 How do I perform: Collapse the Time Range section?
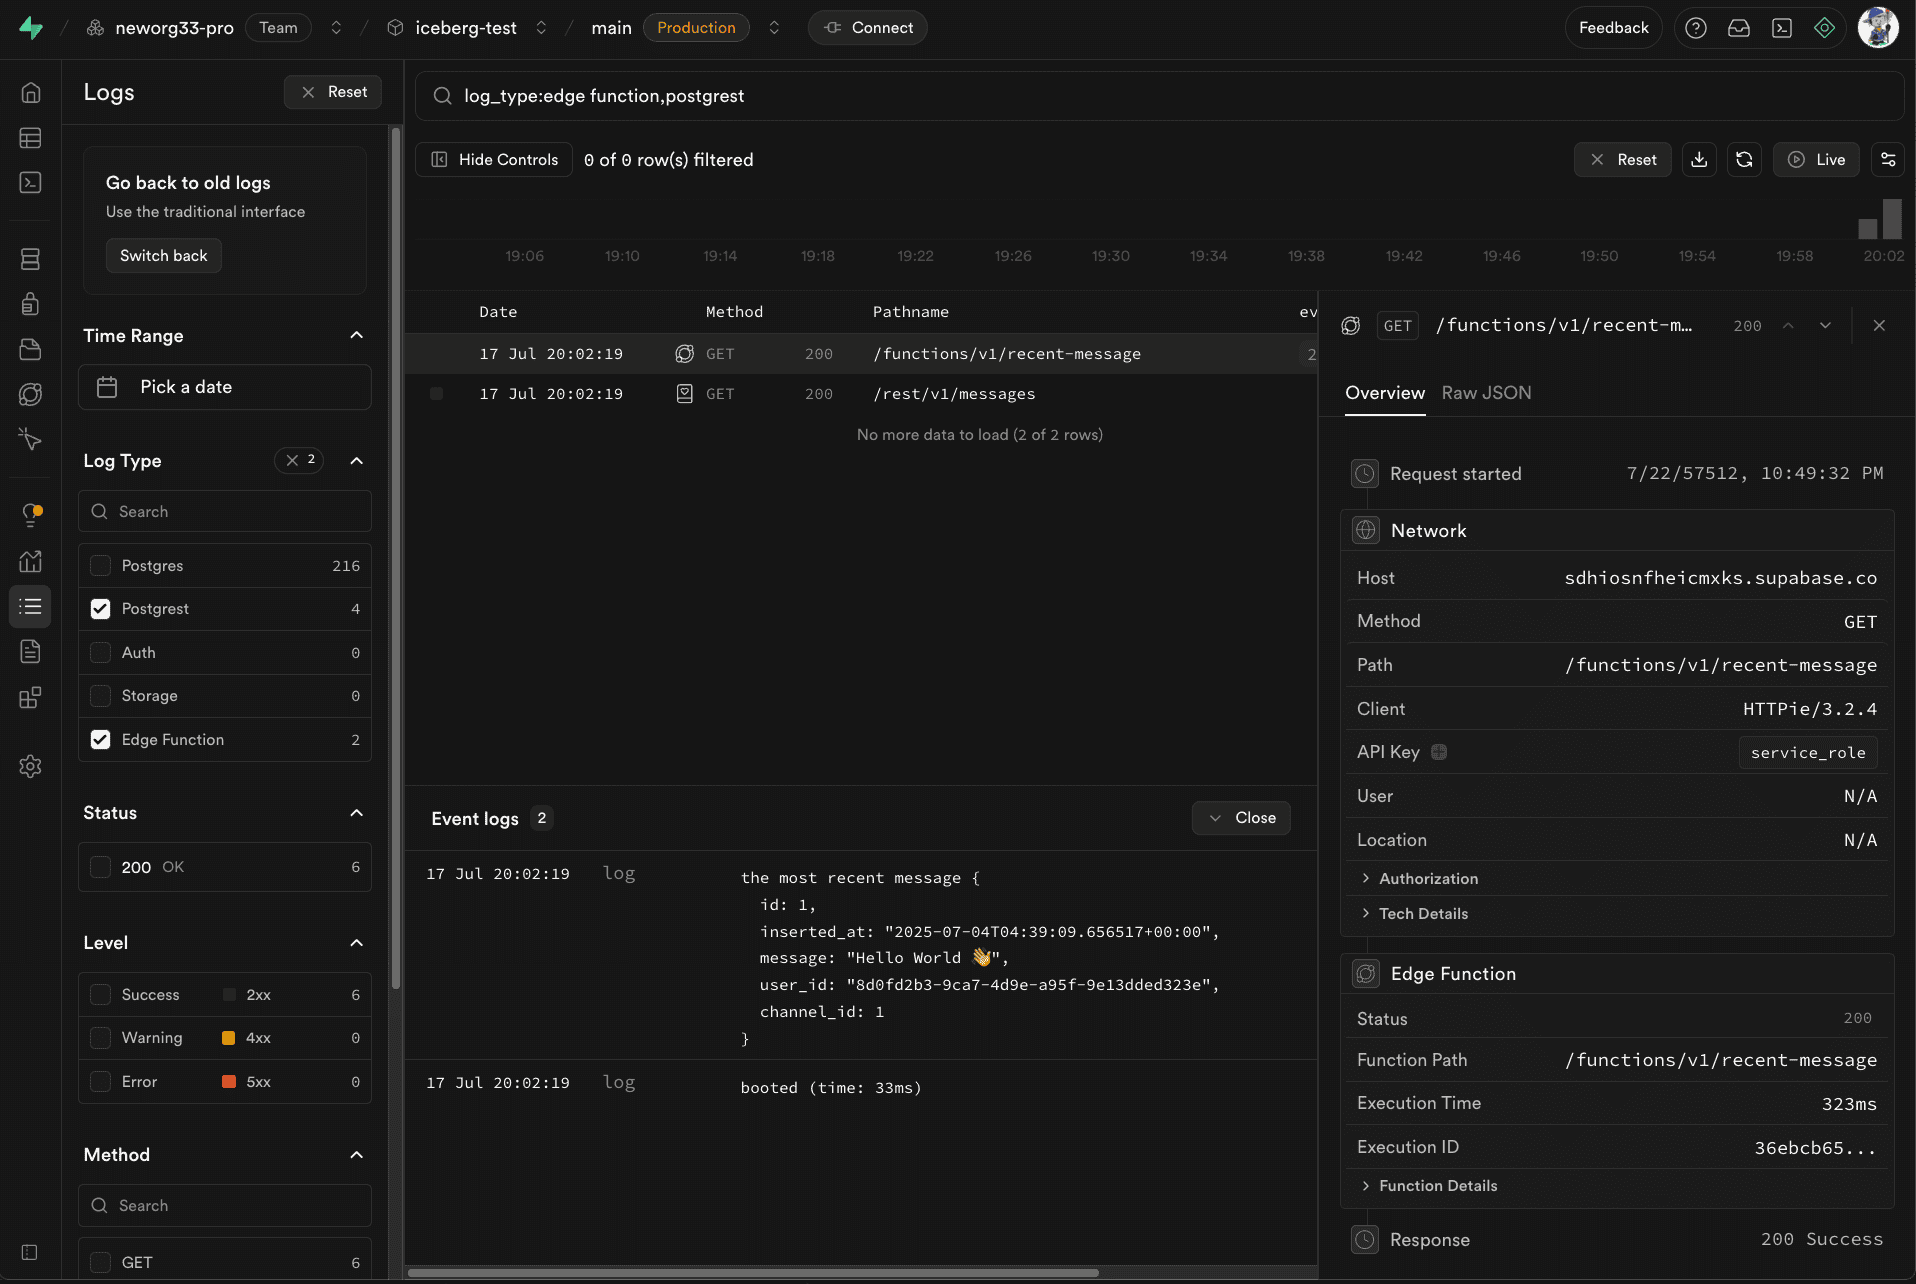[x=356, y=336]
